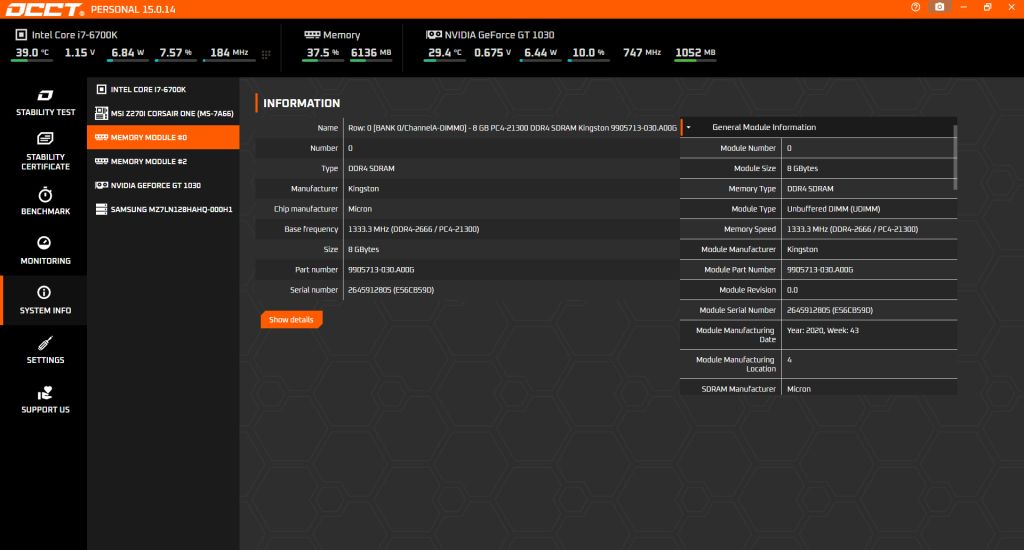Click the SDRAM Manufacturer value Micron
Viewport: 1024px width, 550px height.
point(799,389)
